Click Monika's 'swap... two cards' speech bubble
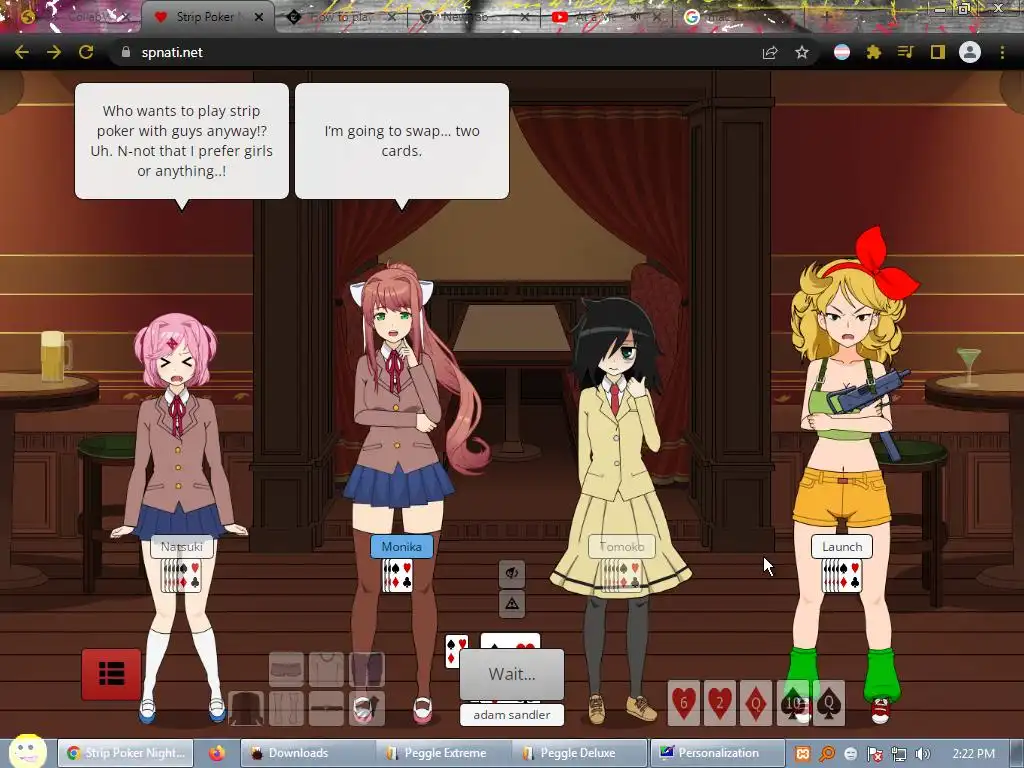1024x768 pixels. tap(402, 141)
